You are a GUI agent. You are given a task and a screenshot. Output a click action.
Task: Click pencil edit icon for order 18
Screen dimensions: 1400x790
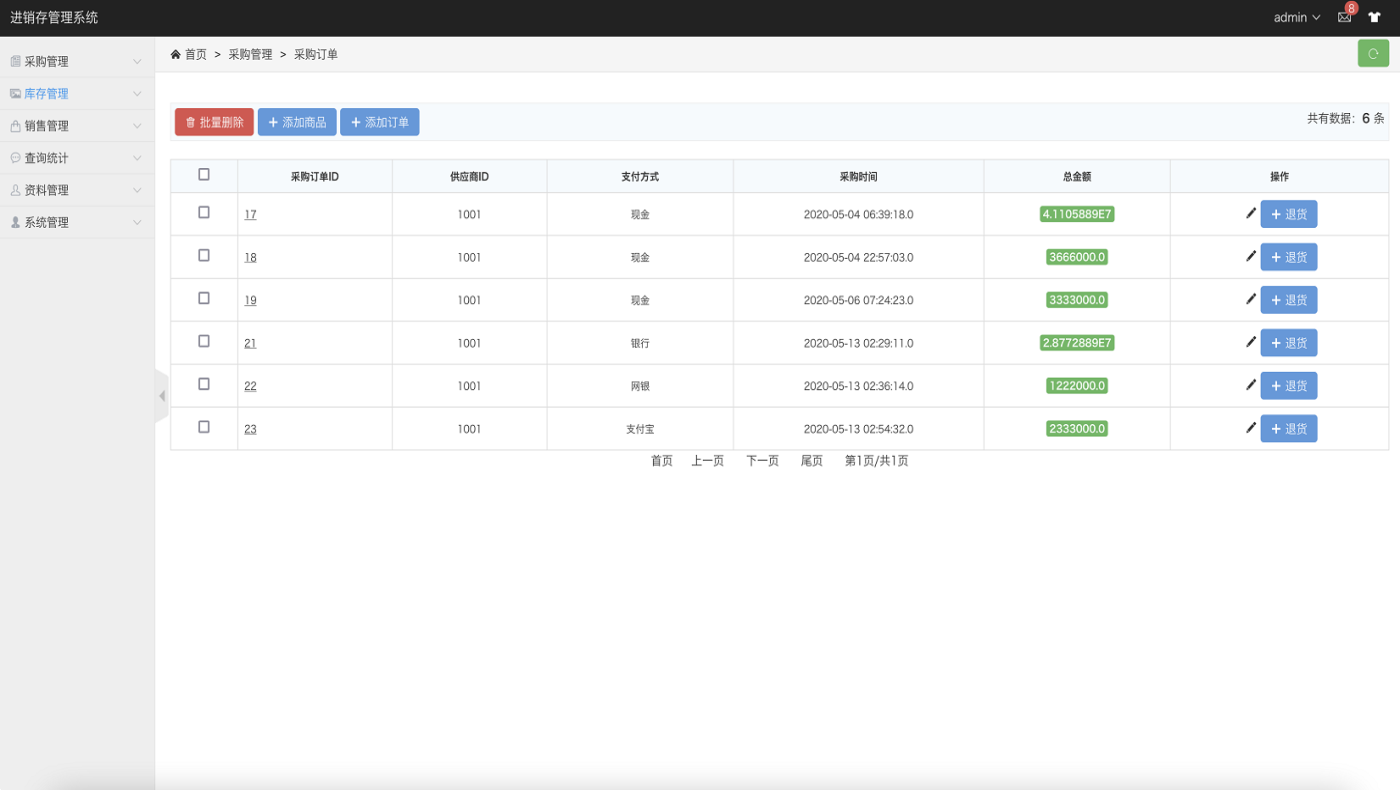click(1250, 256)
